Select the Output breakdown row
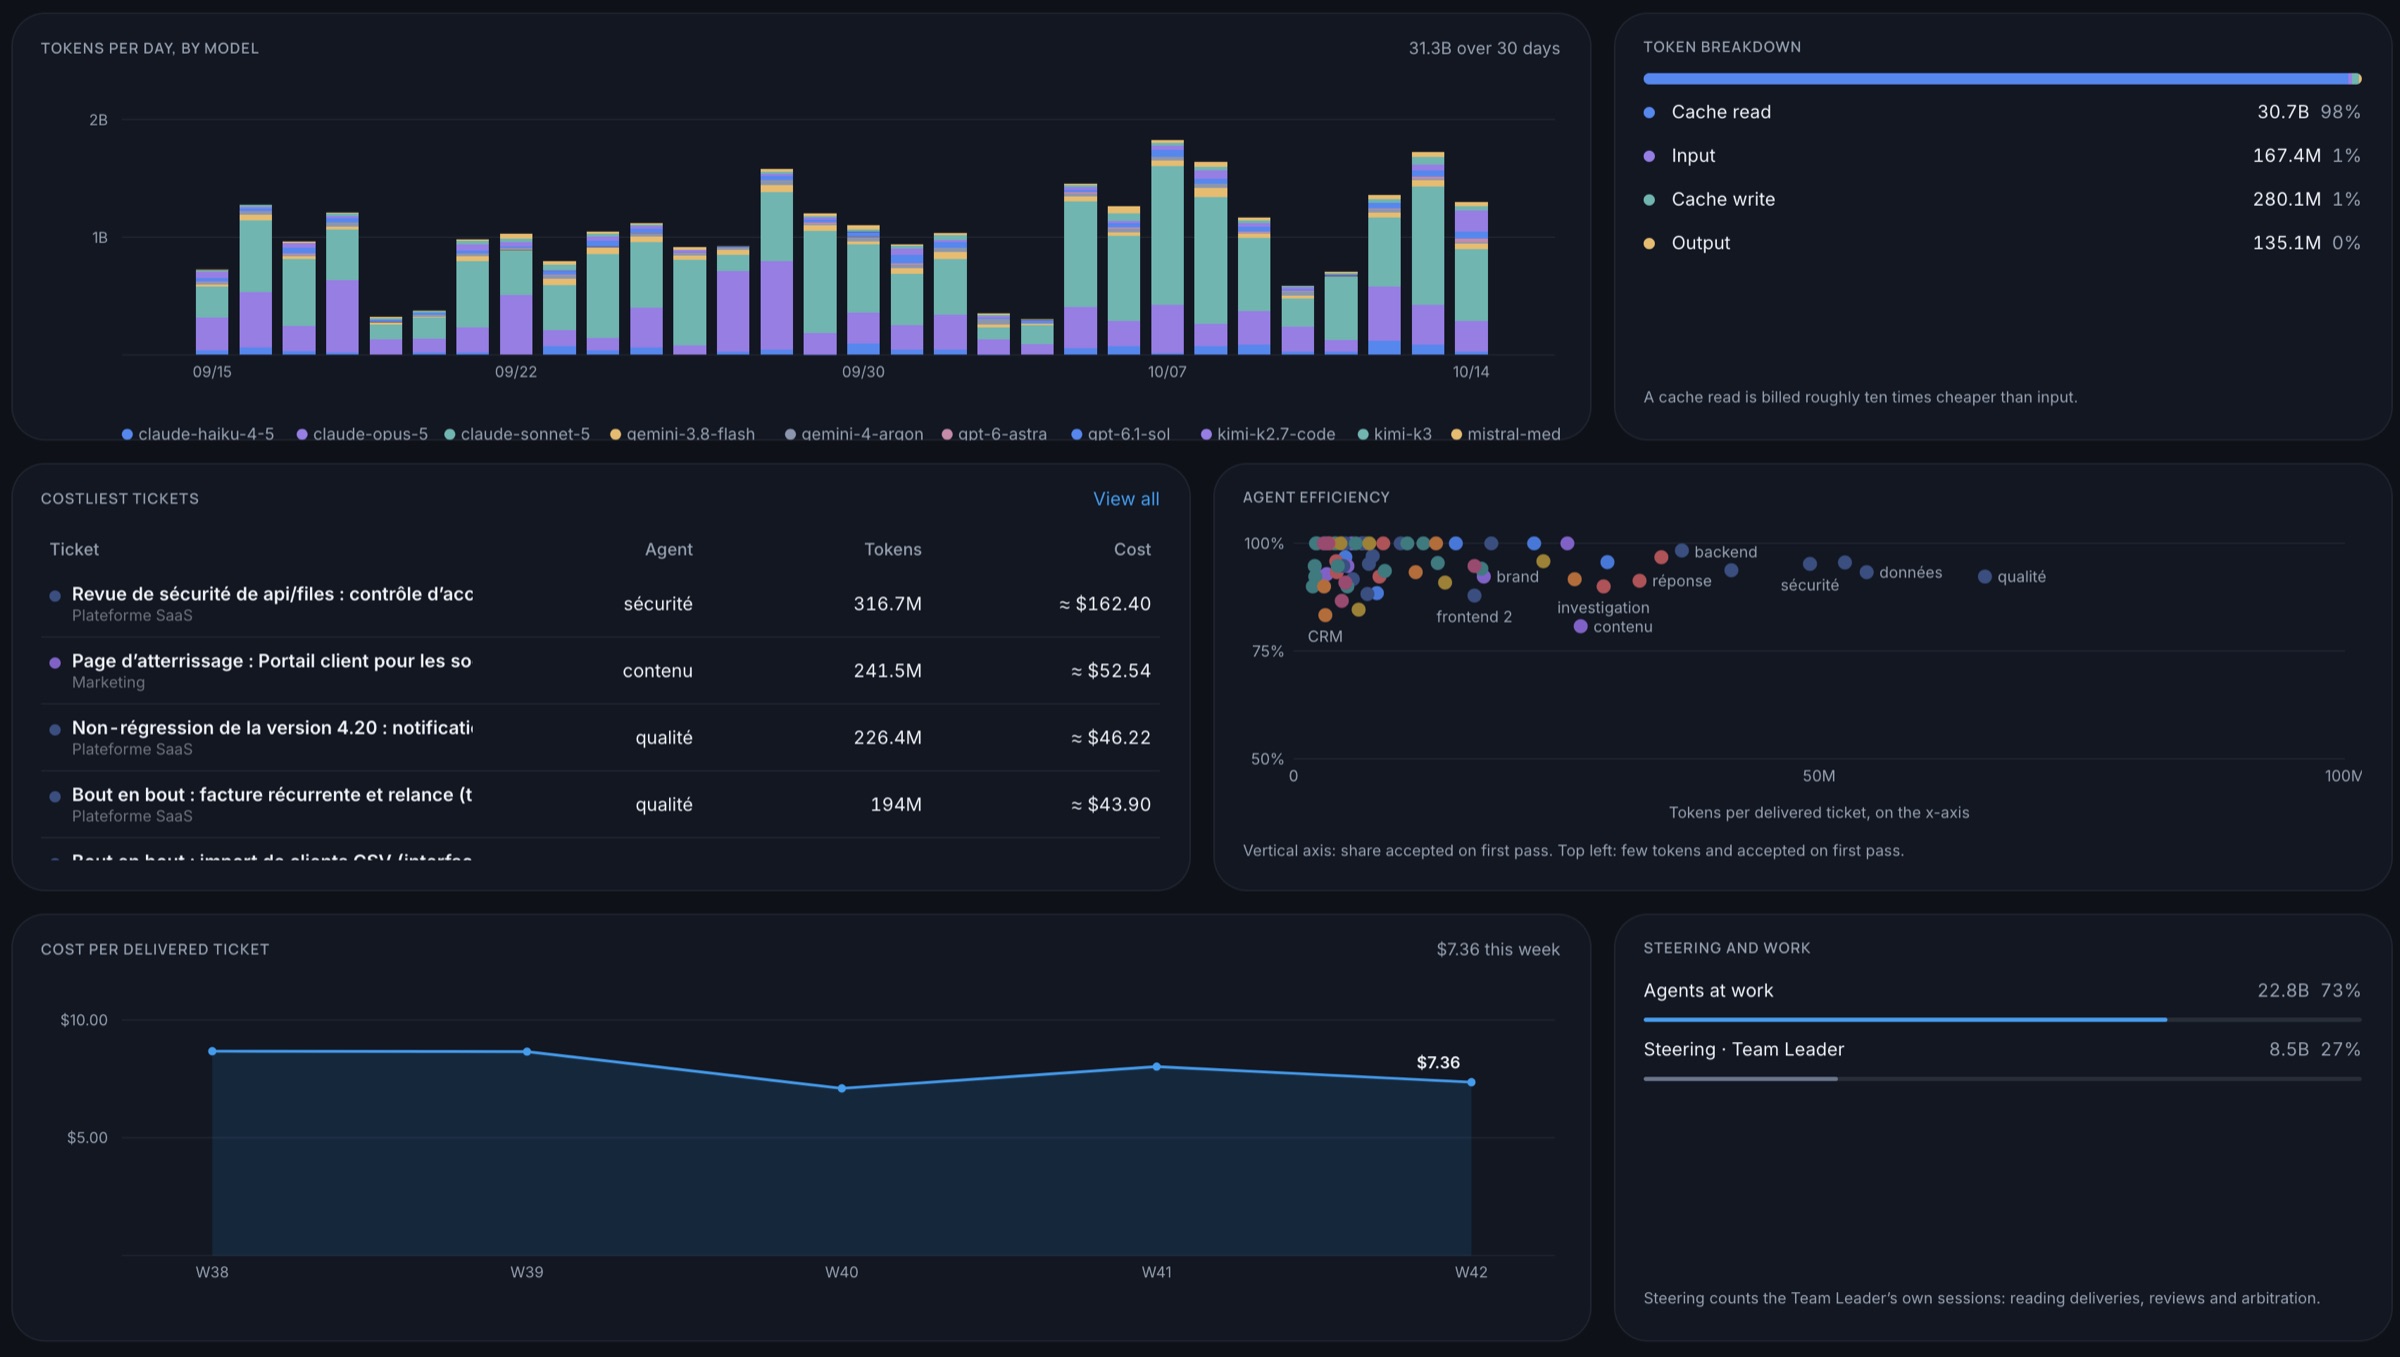 pyautogui.click(x=2002, y=243)
